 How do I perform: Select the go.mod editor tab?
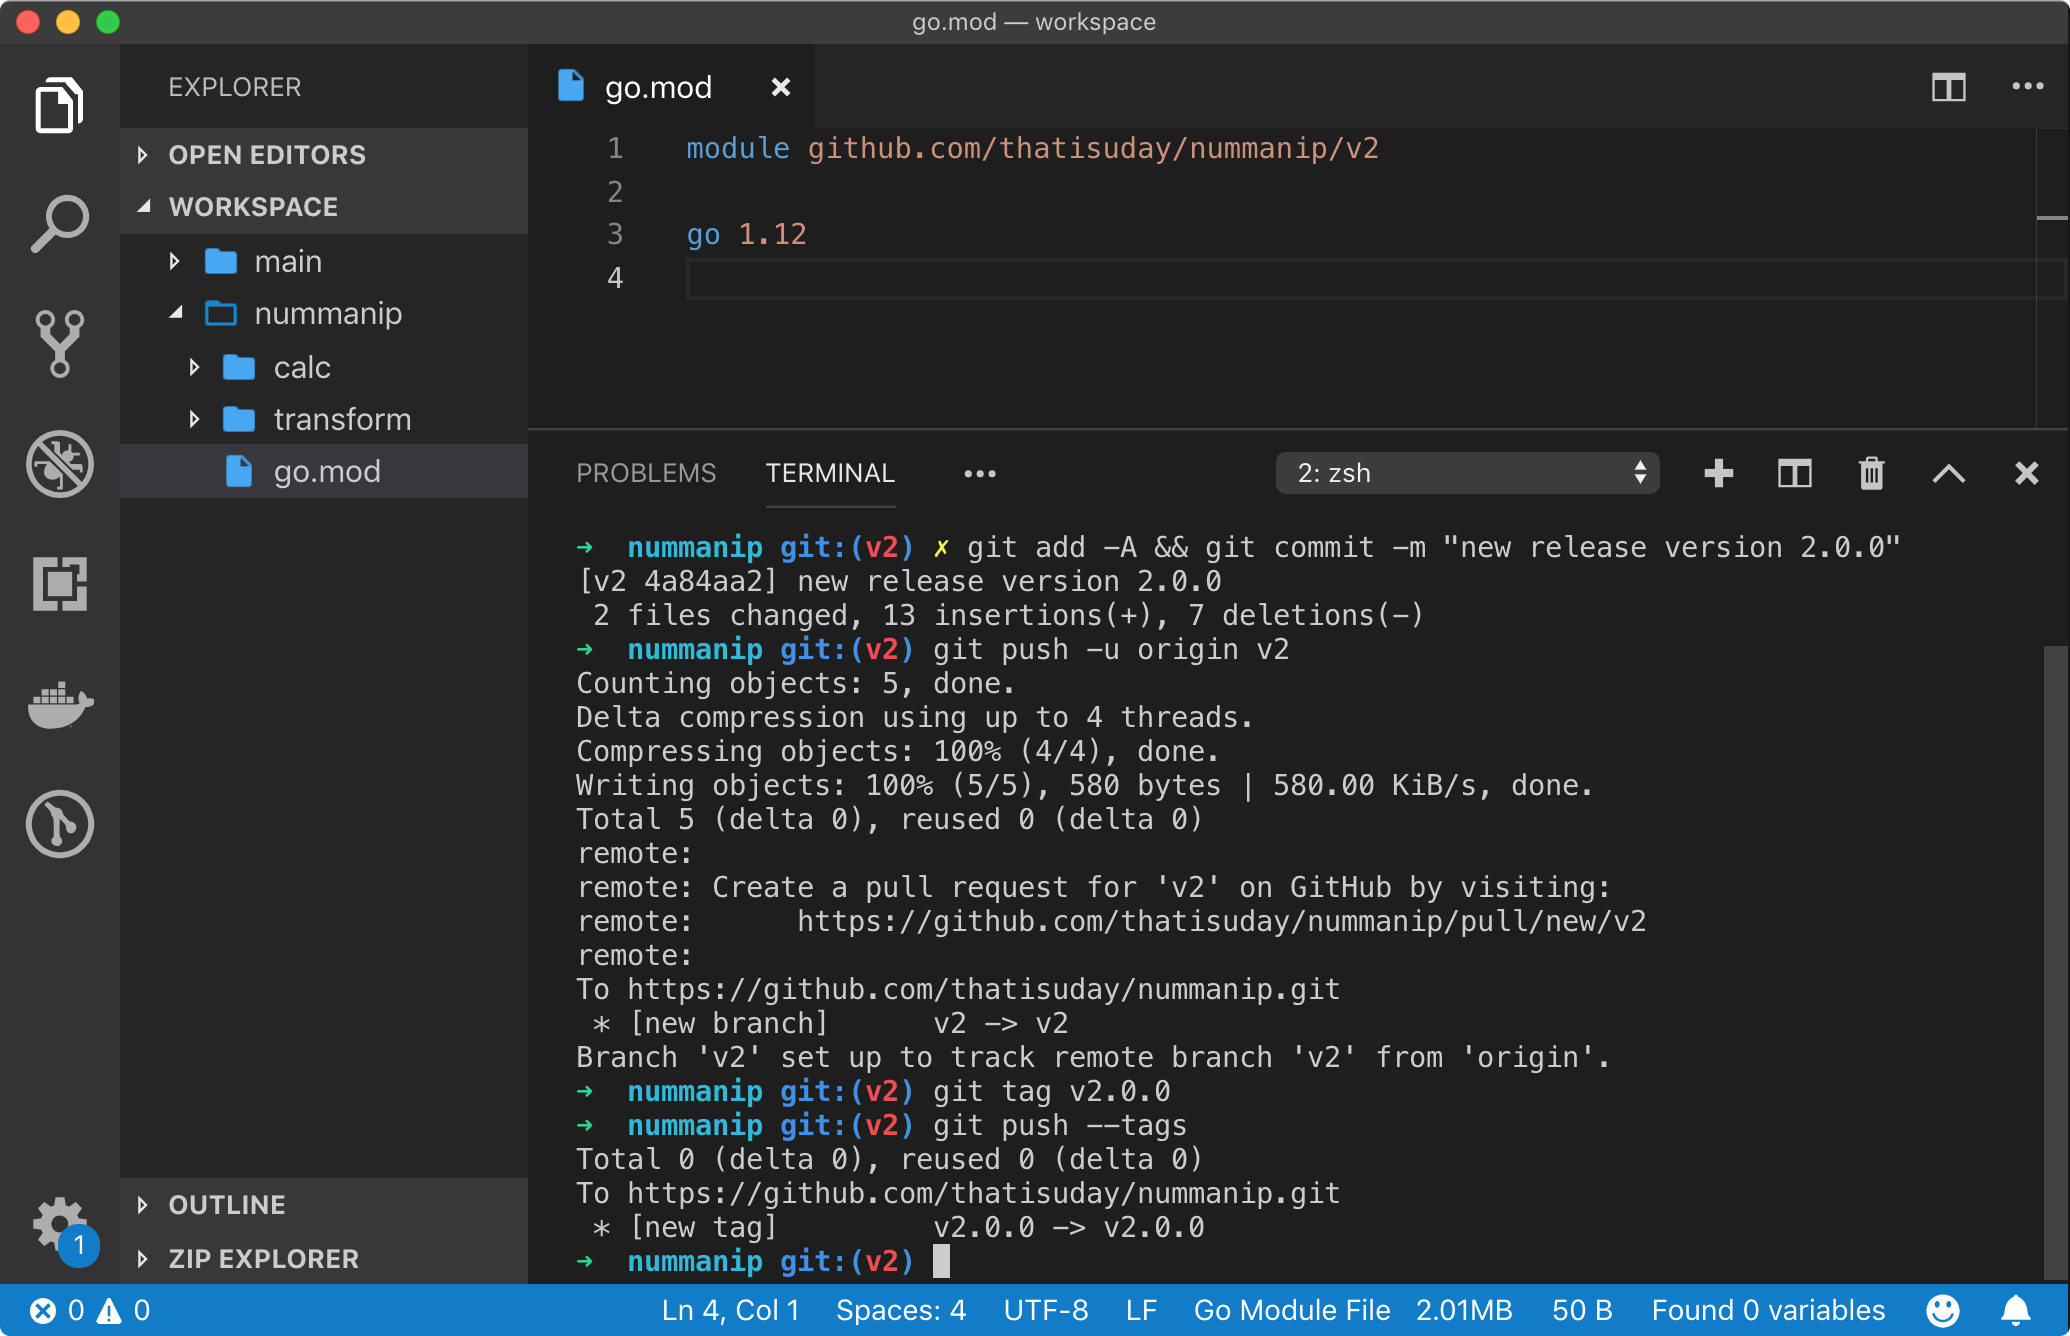pyautogui.click(x=659, y=87)
